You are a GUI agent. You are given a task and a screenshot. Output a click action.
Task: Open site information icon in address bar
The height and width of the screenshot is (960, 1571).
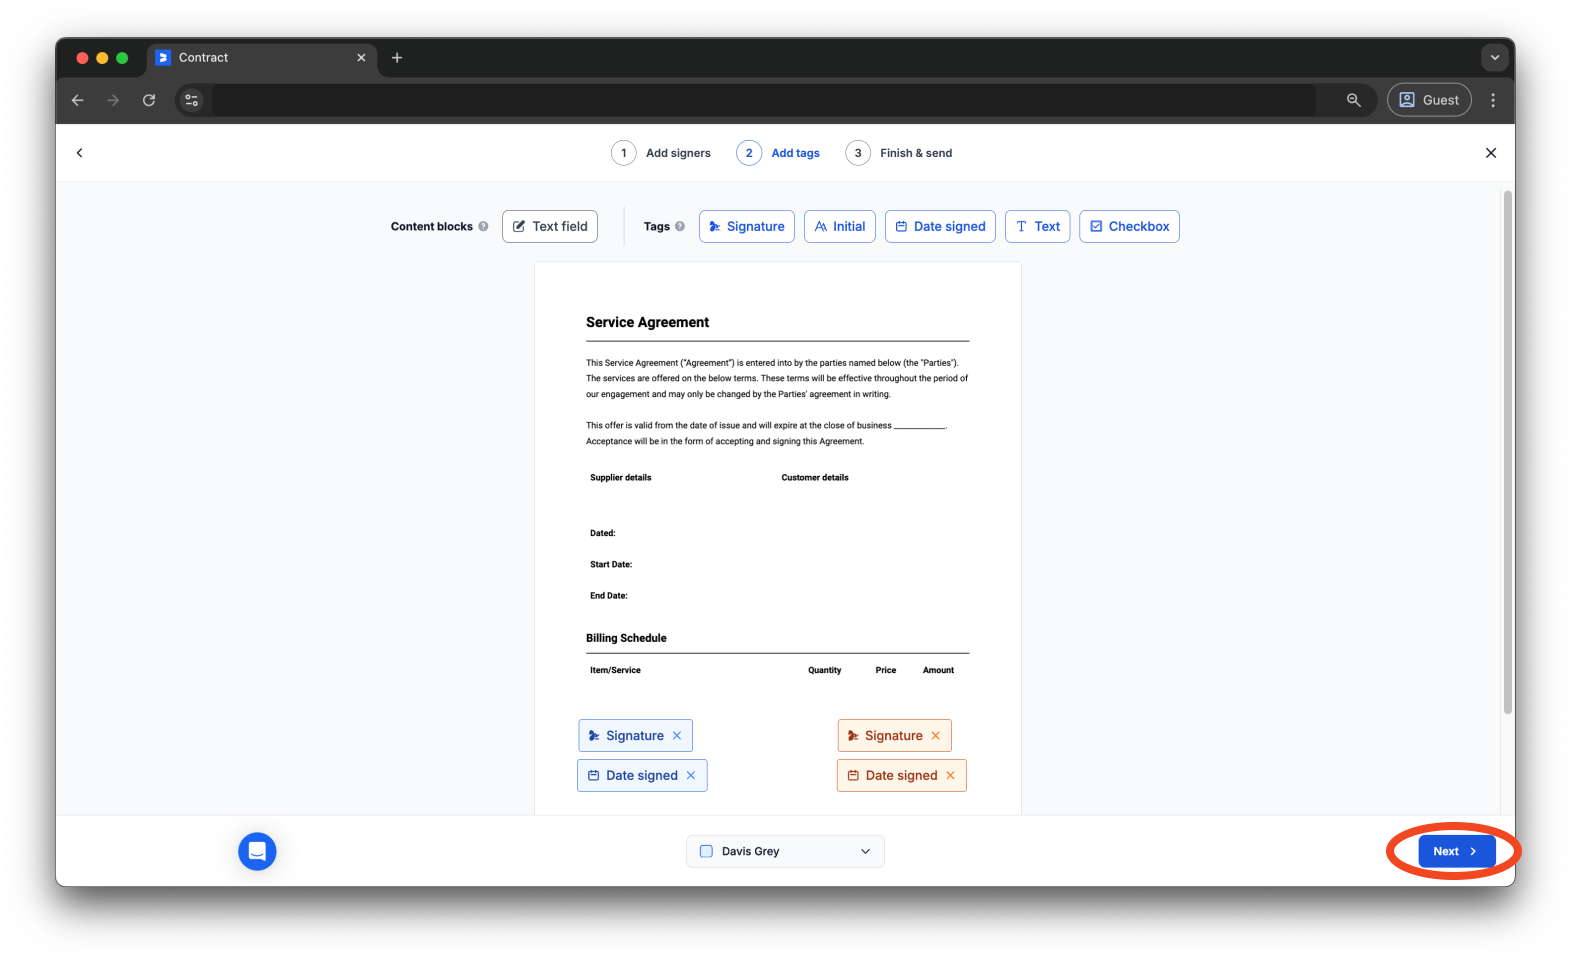[192, 100]
